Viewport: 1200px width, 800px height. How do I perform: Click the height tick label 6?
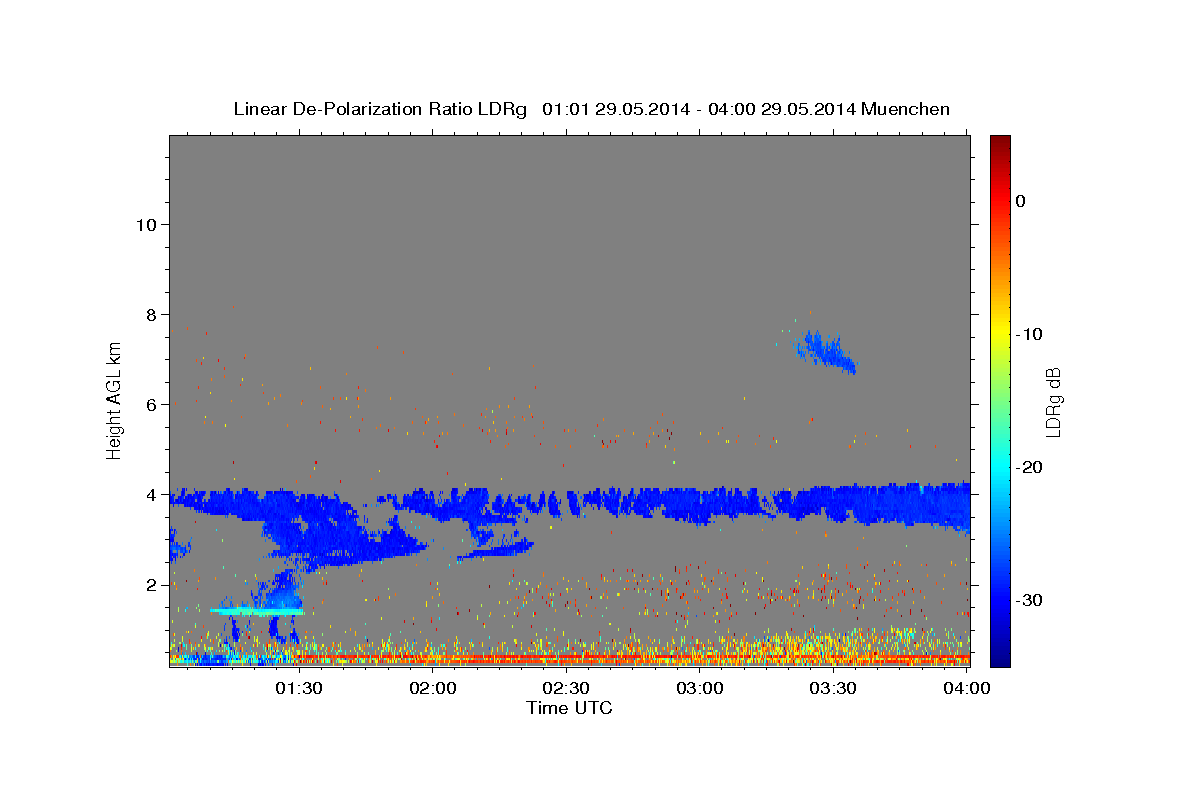[x=152, y=405]
